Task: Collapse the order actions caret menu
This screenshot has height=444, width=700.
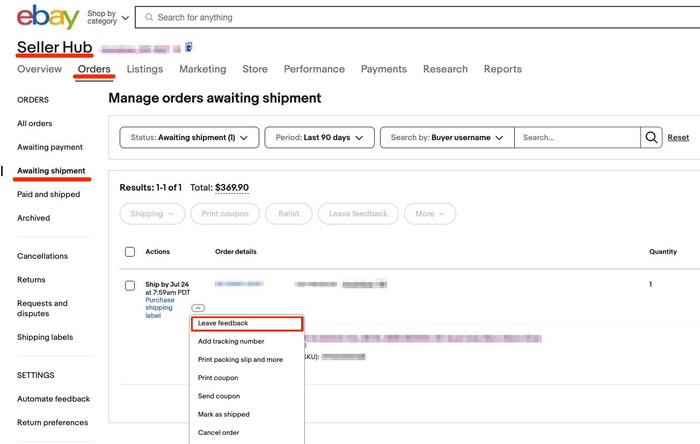Action: pos(198,308)
